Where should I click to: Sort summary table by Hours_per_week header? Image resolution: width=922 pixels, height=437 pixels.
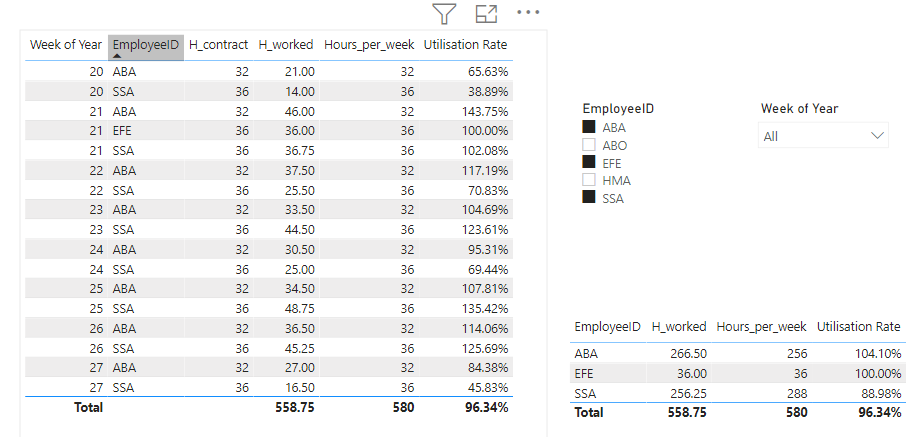761,326
